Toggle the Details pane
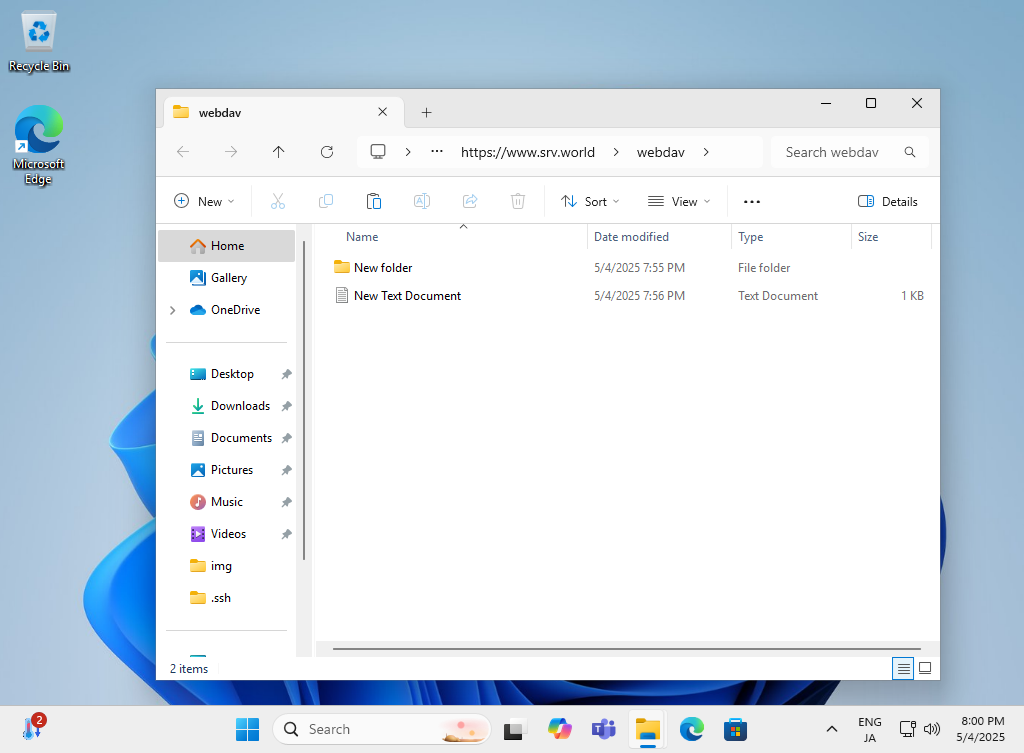Image resolution: width=1024 pixels, height=753 pixels. tap(888, 202)
